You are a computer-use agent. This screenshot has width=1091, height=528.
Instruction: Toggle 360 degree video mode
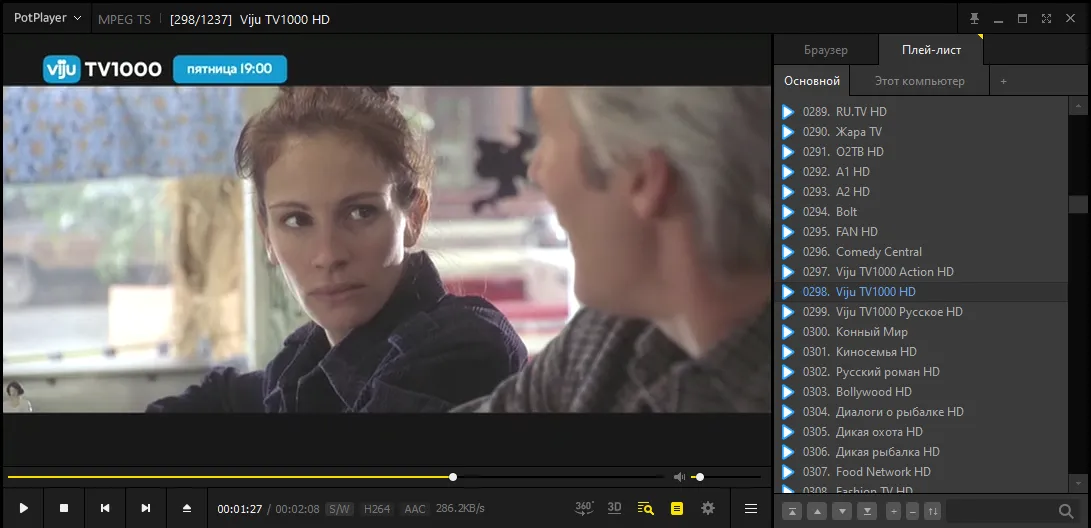(x=584, y=508)
